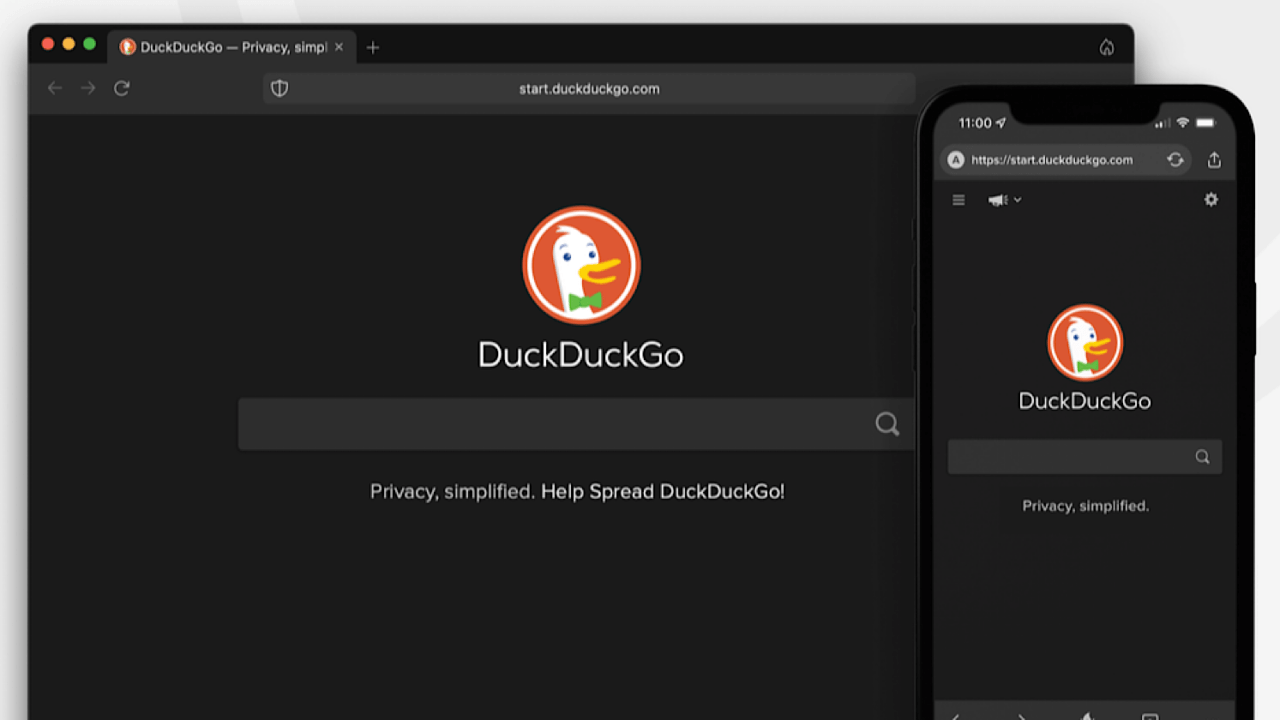Click desktop address bar start.duckduckgo.com
Screen dimensions: 1280x720
click(x=589, y=88)
